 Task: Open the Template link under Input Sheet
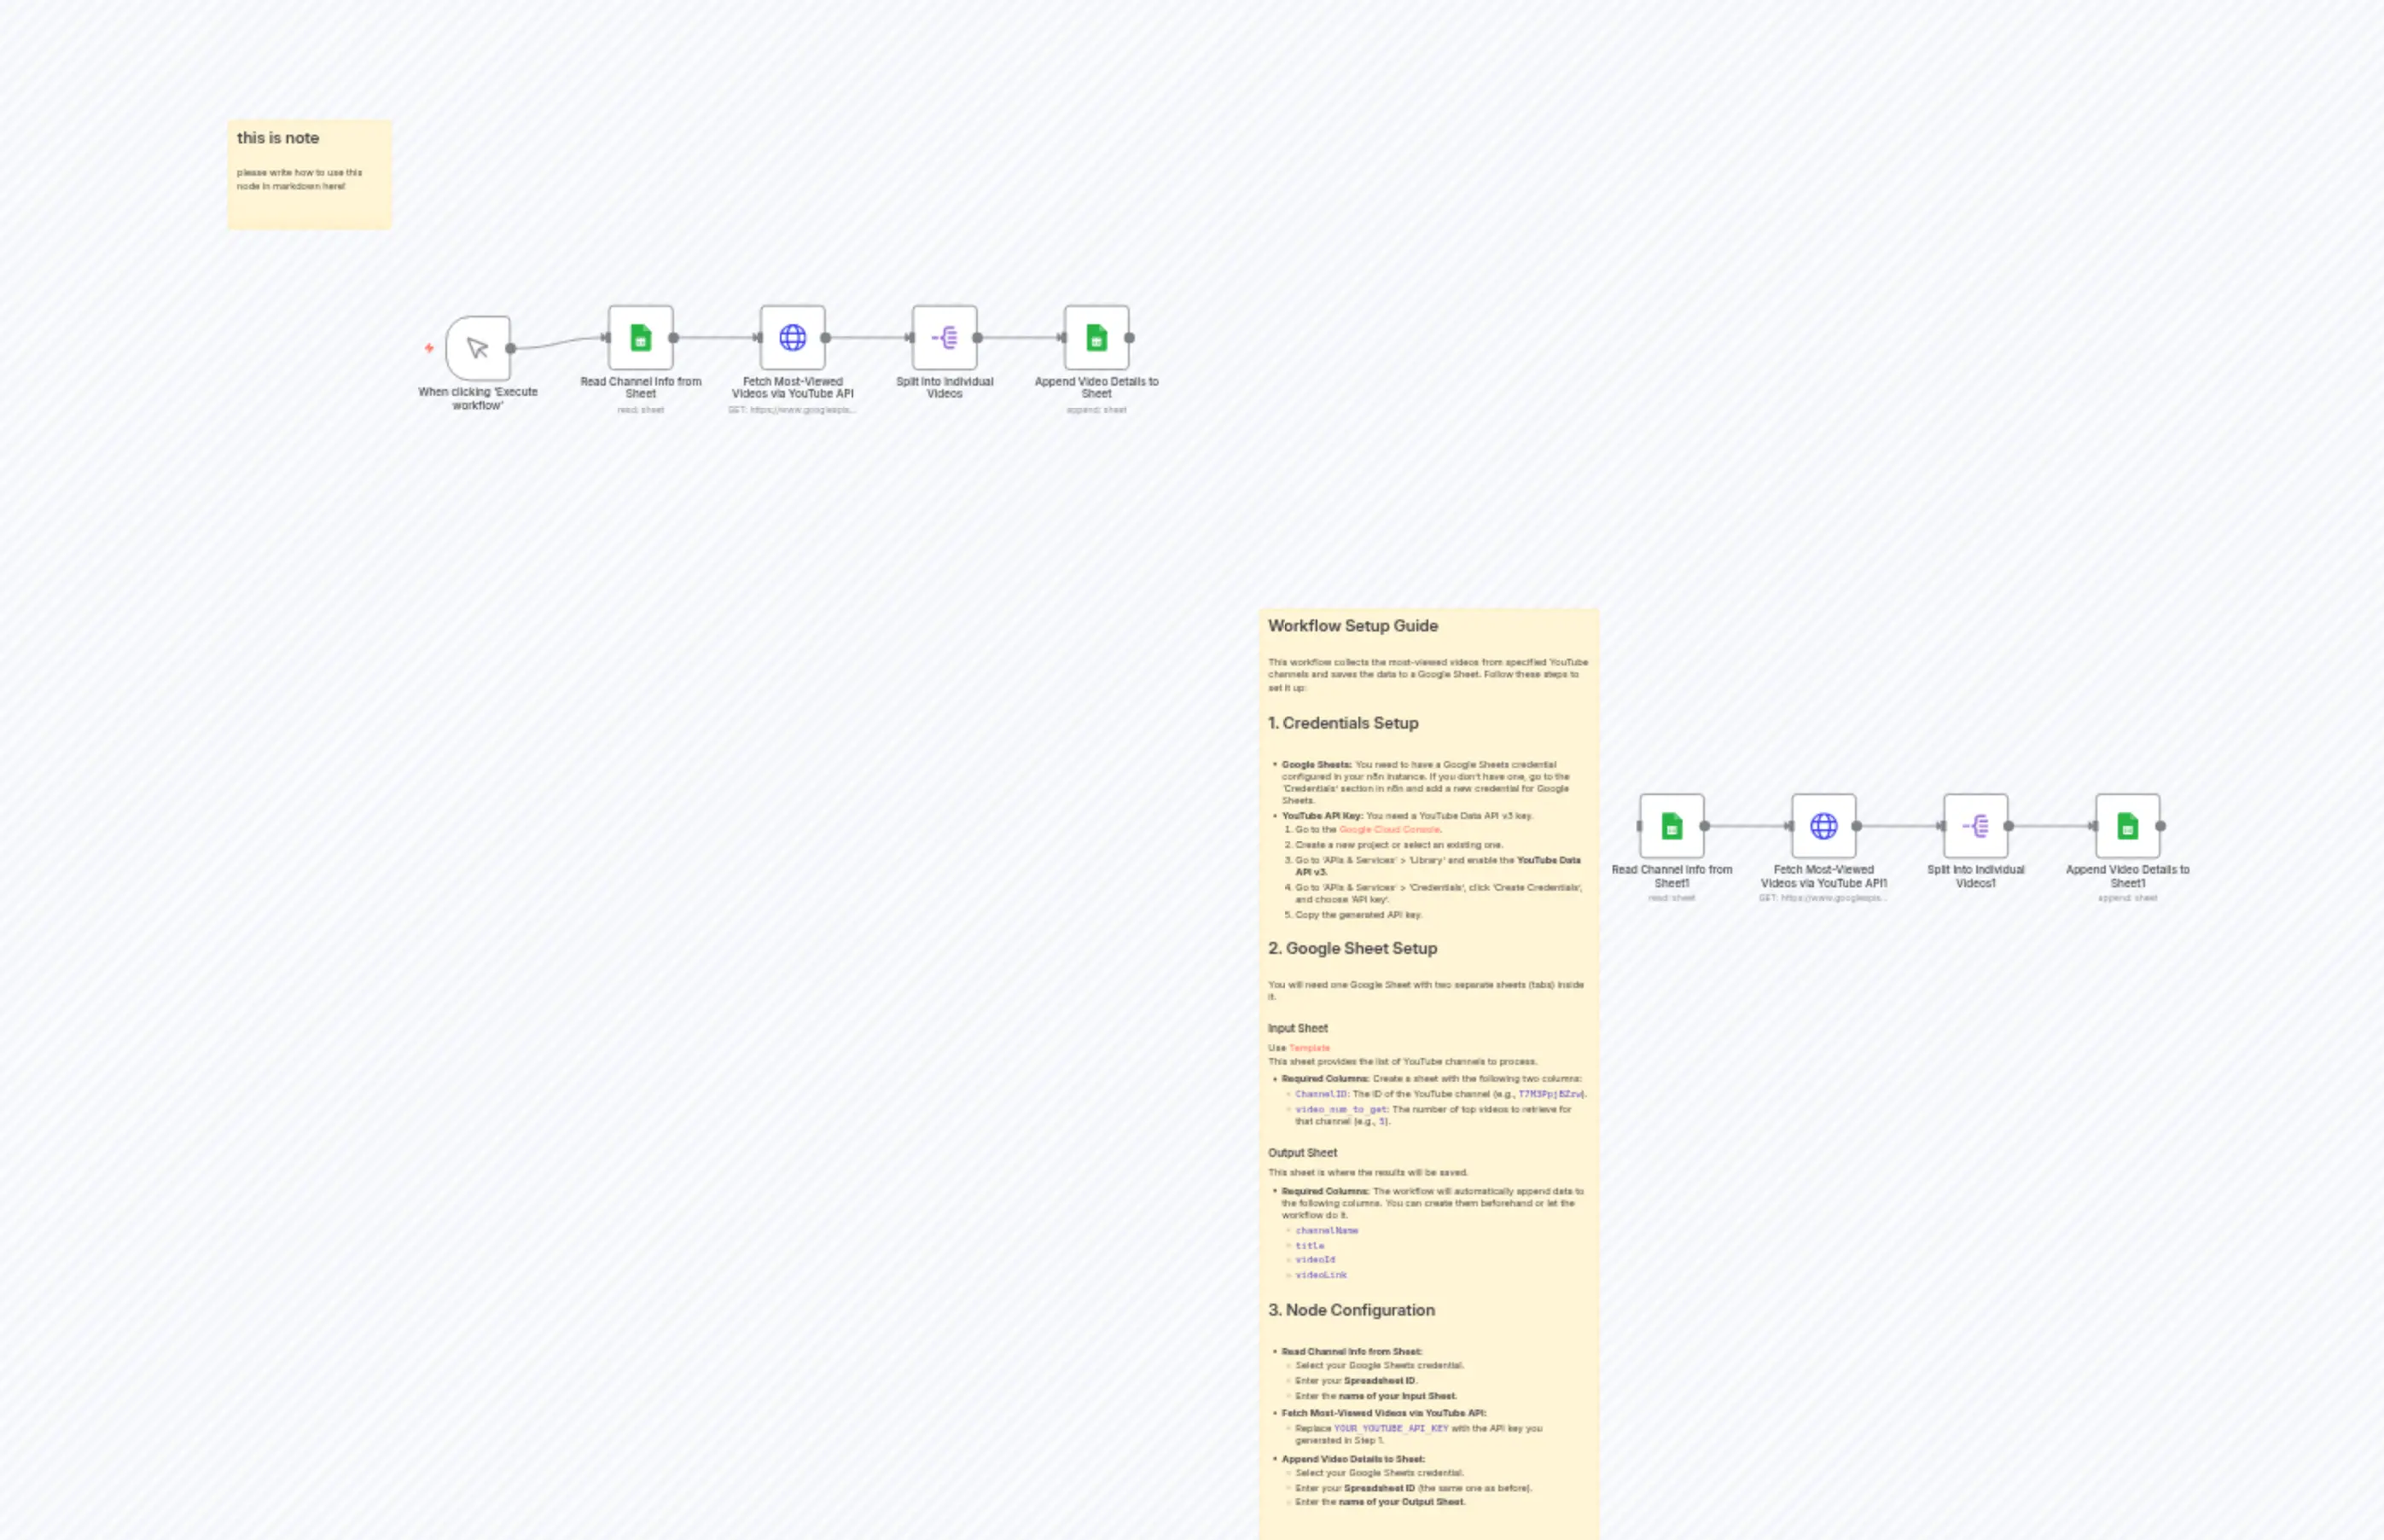tap(1309, 1048)
